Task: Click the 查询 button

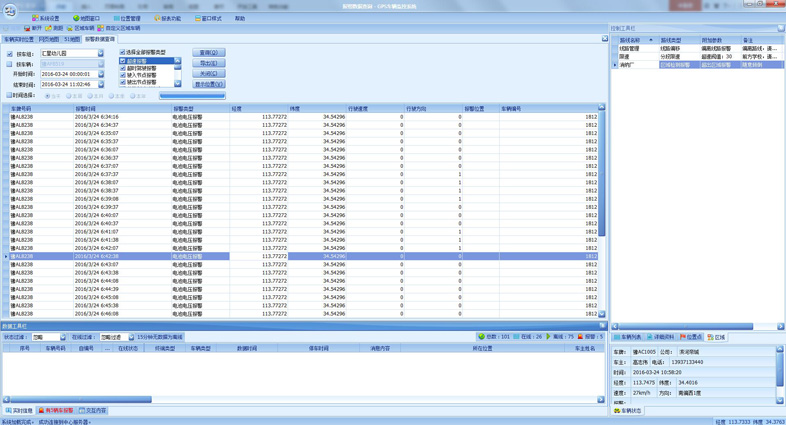Action: tap(208, 53)
